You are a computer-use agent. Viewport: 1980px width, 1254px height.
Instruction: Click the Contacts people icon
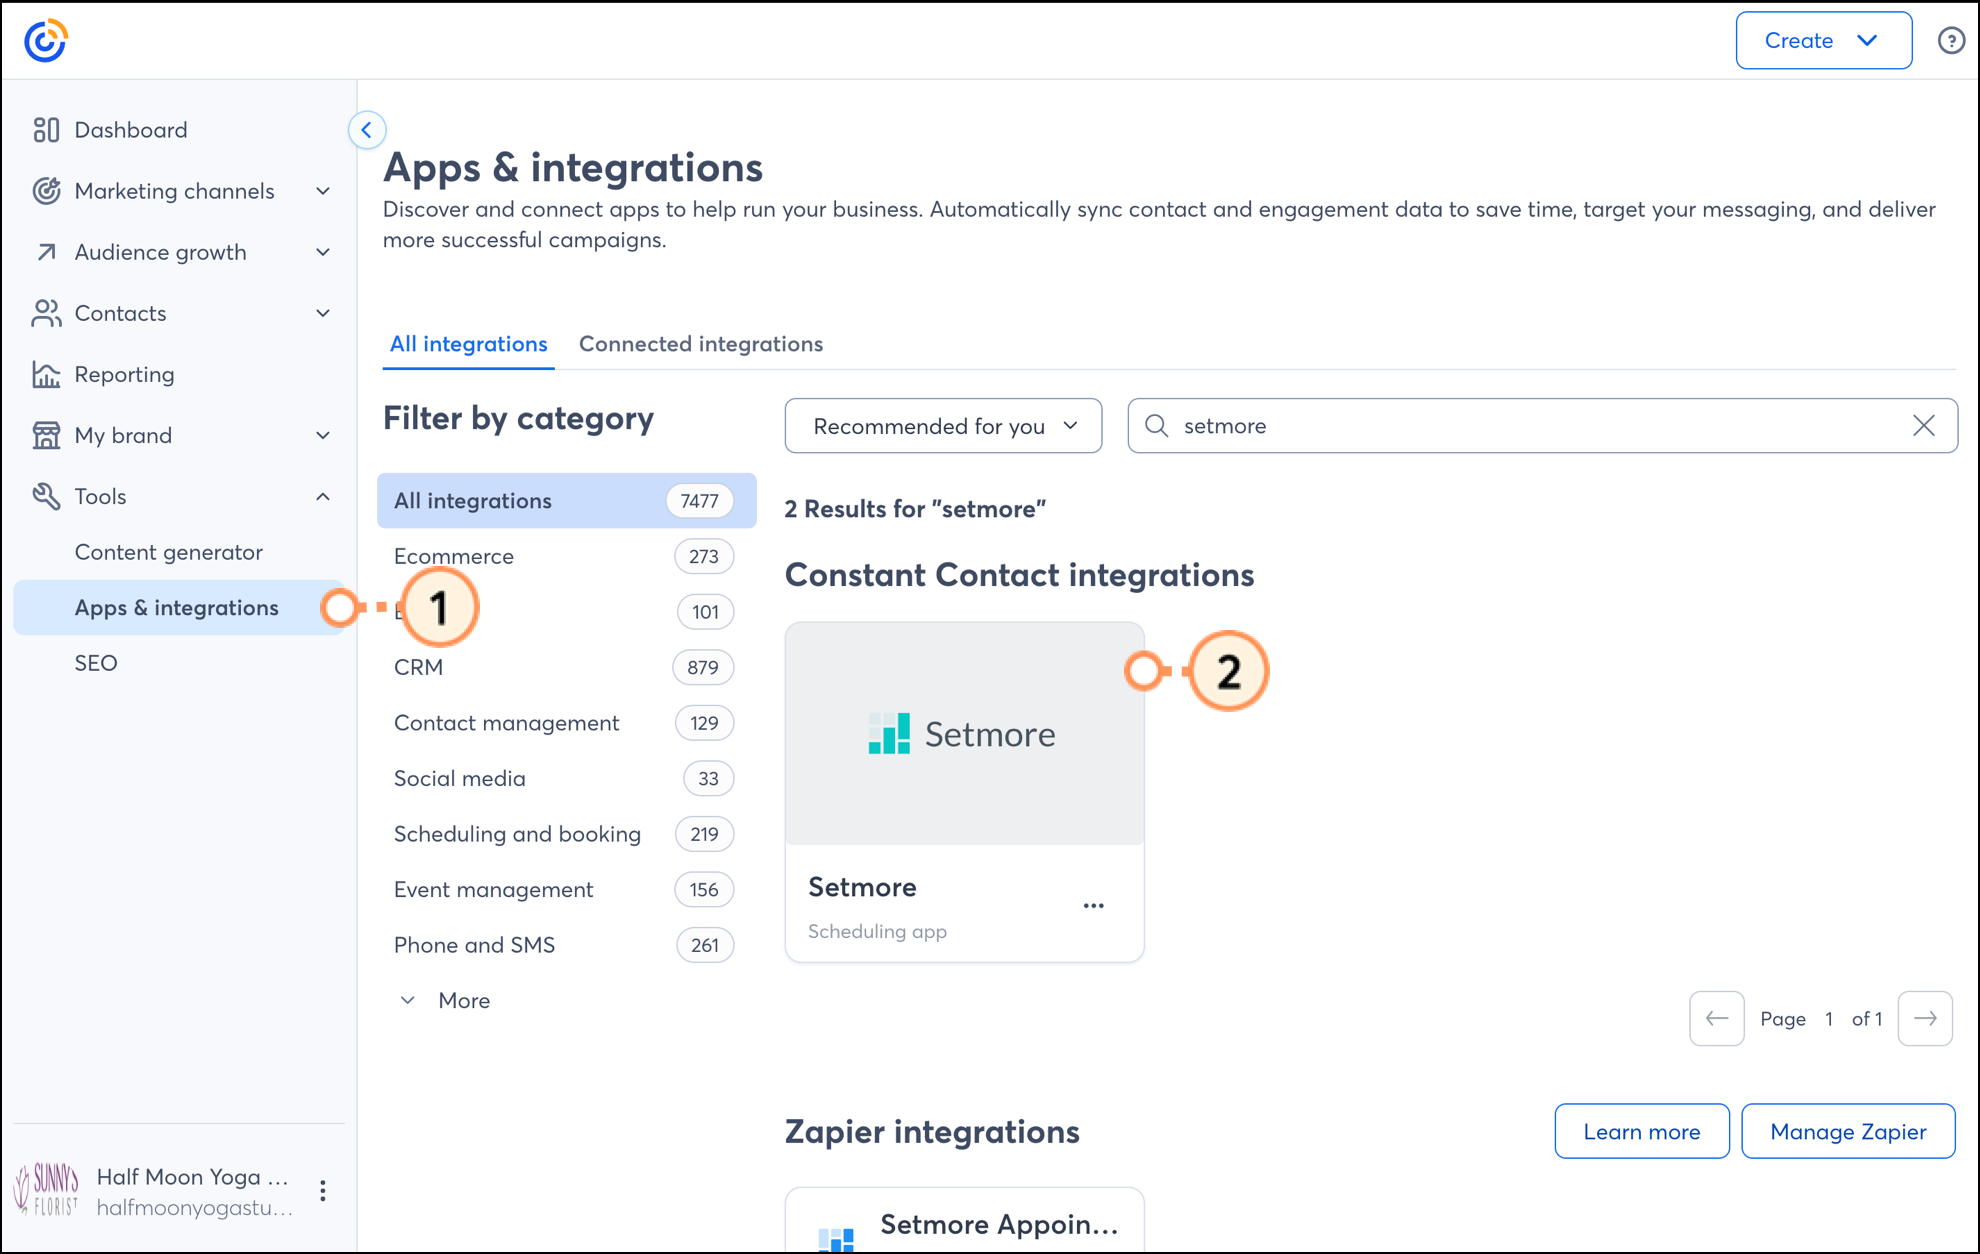click(x=46, y=313)
